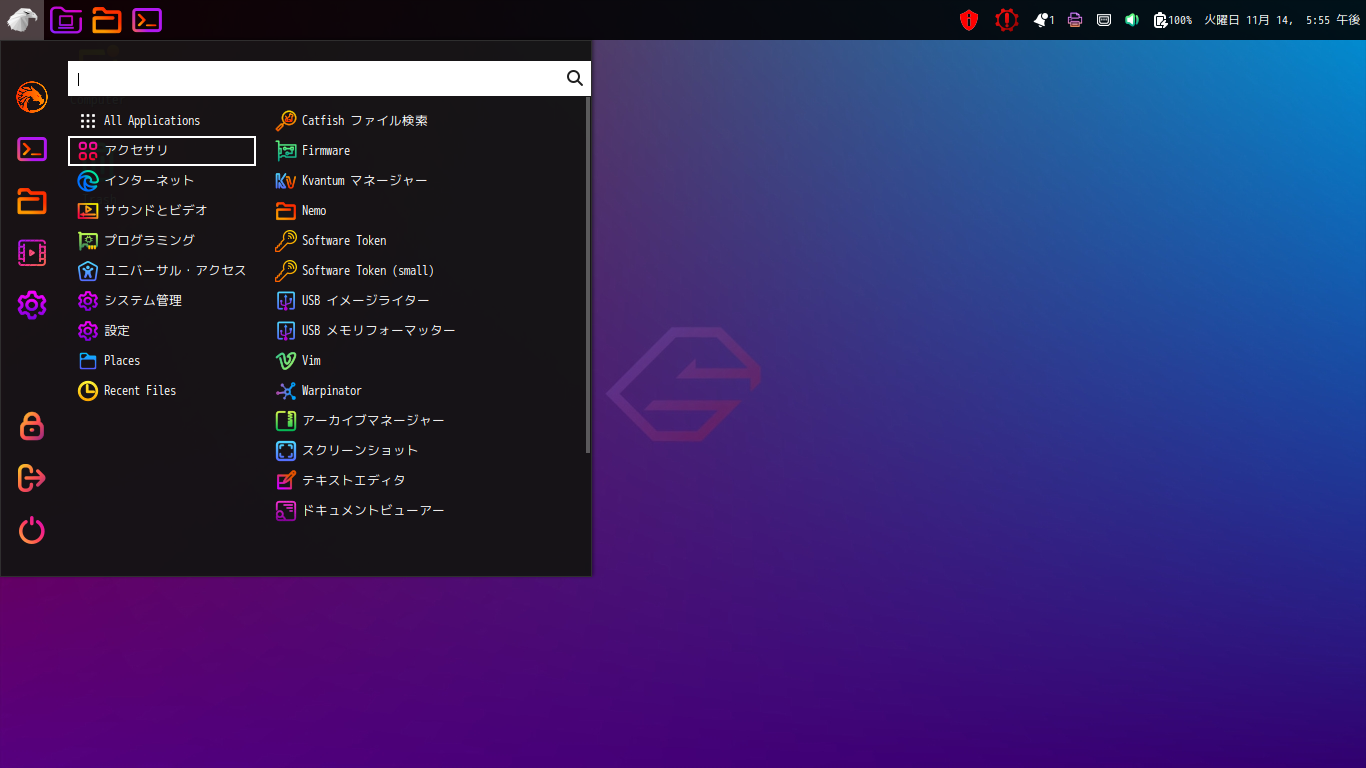Click the power off icon in sidebar
The width and height of the screenshot is (1366, 768).
click(x=32, y=530)
